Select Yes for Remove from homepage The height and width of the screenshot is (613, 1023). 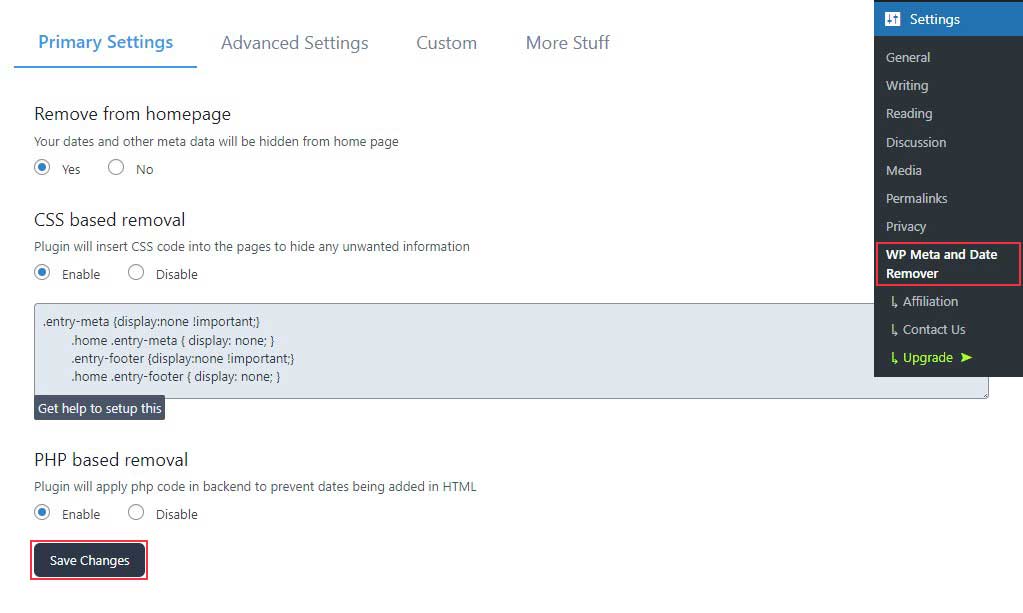(42, 168)
